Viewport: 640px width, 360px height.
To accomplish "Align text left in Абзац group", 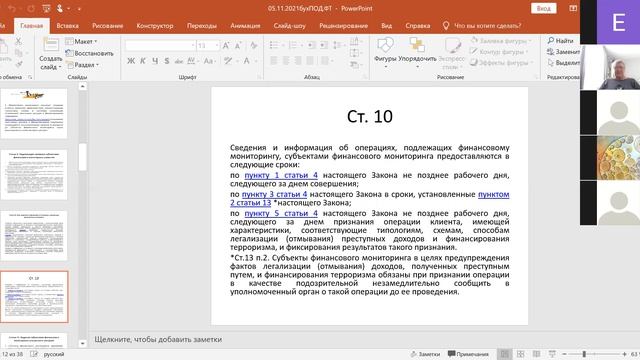I will tap(274, 61).
